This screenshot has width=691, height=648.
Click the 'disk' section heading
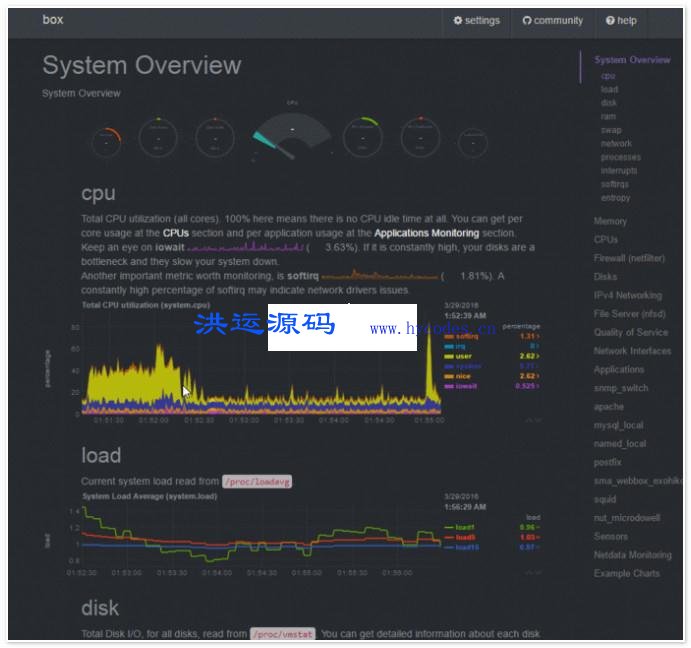click(100, 608)
